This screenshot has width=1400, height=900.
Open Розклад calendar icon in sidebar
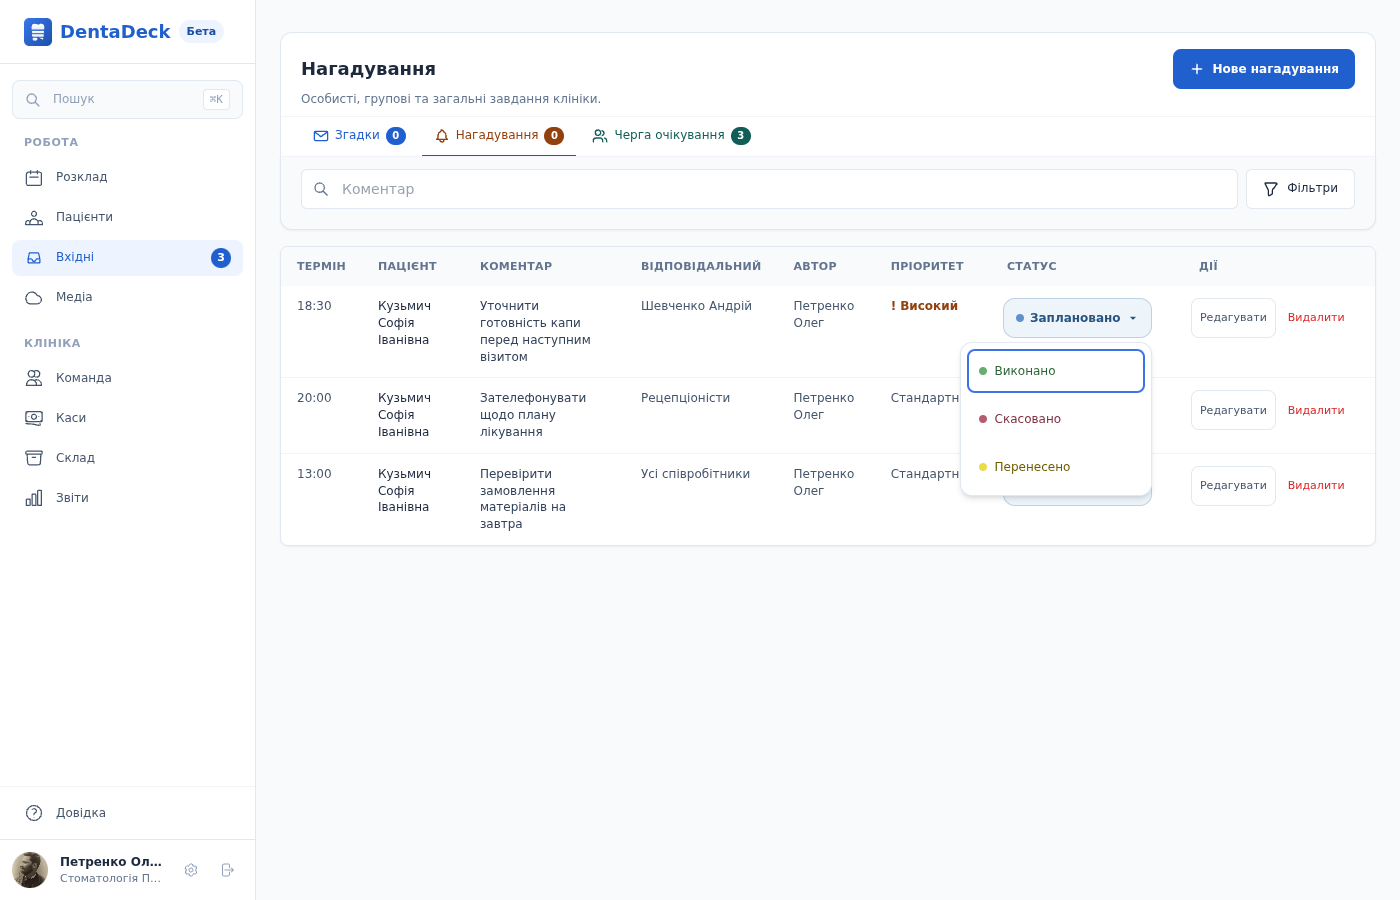pos(34,177)
